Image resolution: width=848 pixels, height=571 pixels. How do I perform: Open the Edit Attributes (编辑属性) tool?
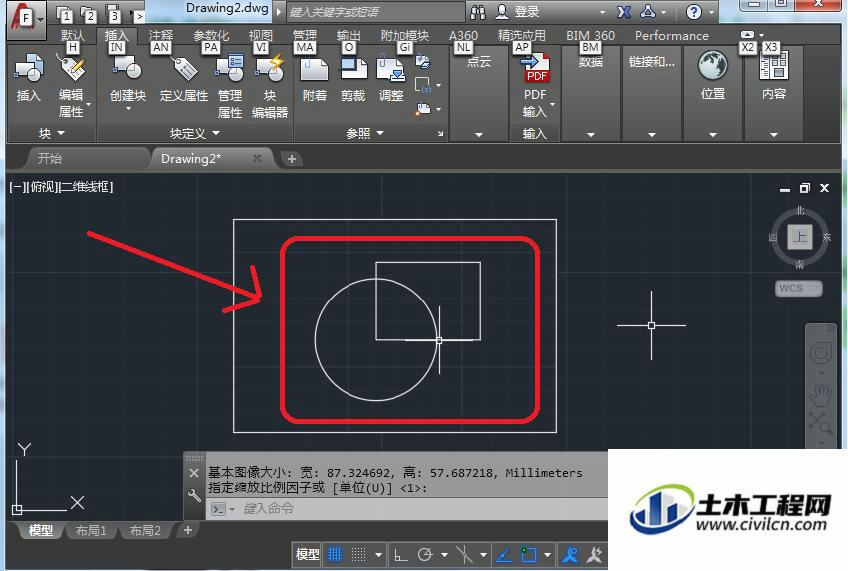point(71,69)
